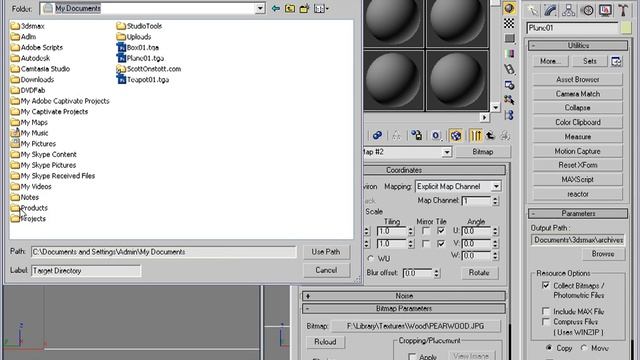Switch to the Display panel tab

605,10
